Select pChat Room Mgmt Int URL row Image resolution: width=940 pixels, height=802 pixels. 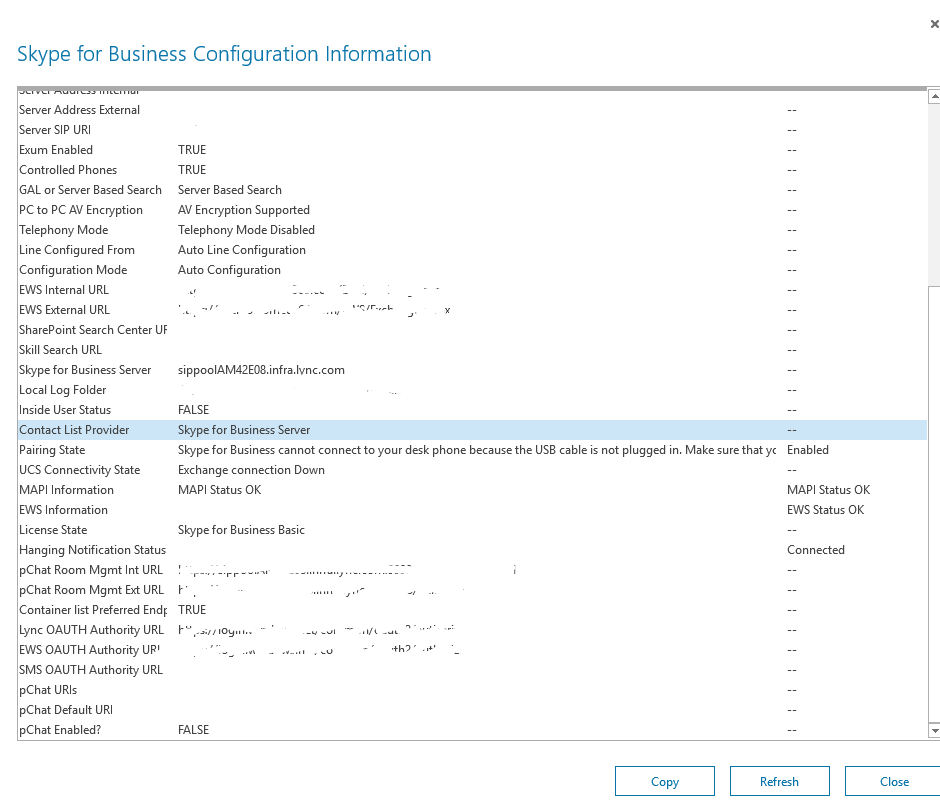click(472, 569)
